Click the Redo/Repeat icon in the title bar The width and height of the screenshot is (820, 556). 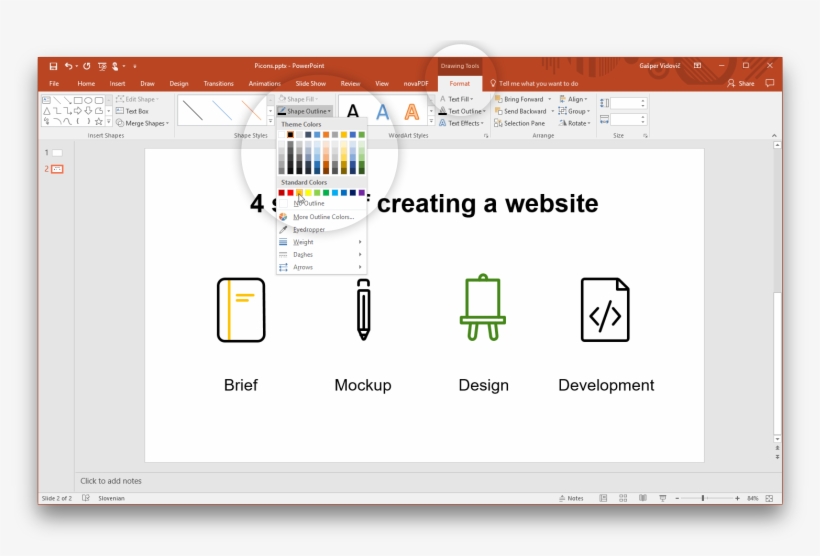[x=86, y=66]
